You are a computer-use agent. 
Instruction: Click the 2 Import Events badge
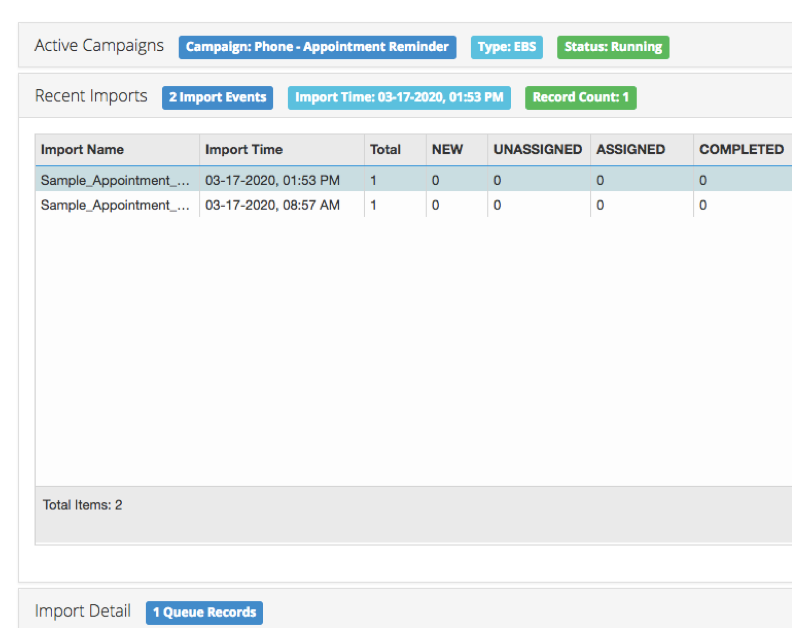coord(217,97)
